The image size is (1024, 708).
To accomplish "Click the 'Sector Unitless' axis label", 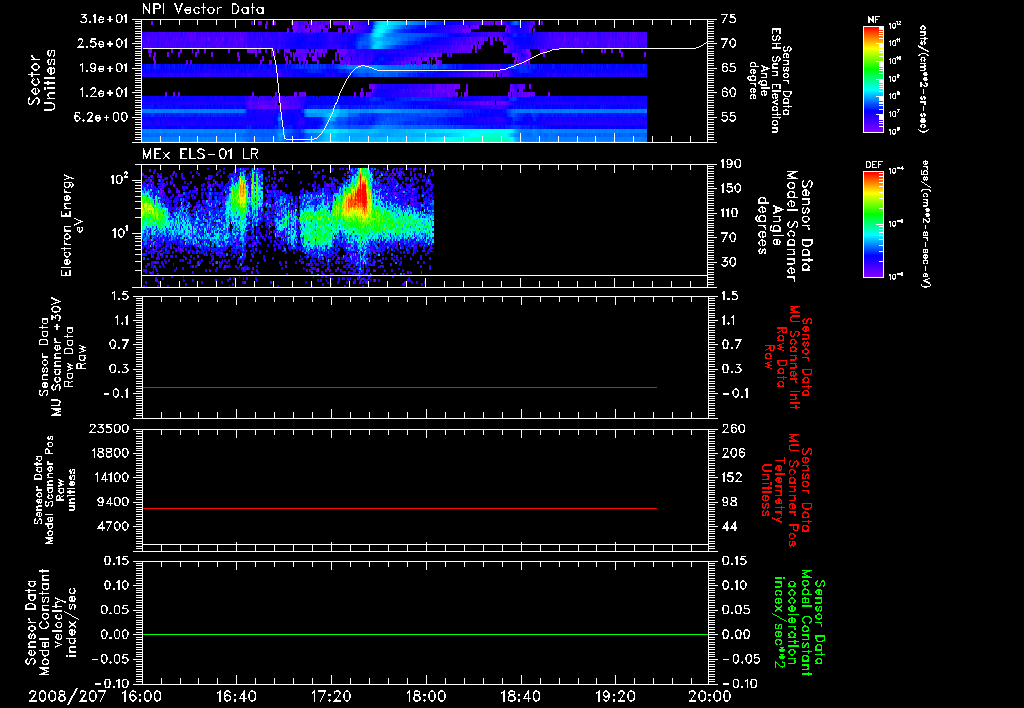I will pos(41,80).
